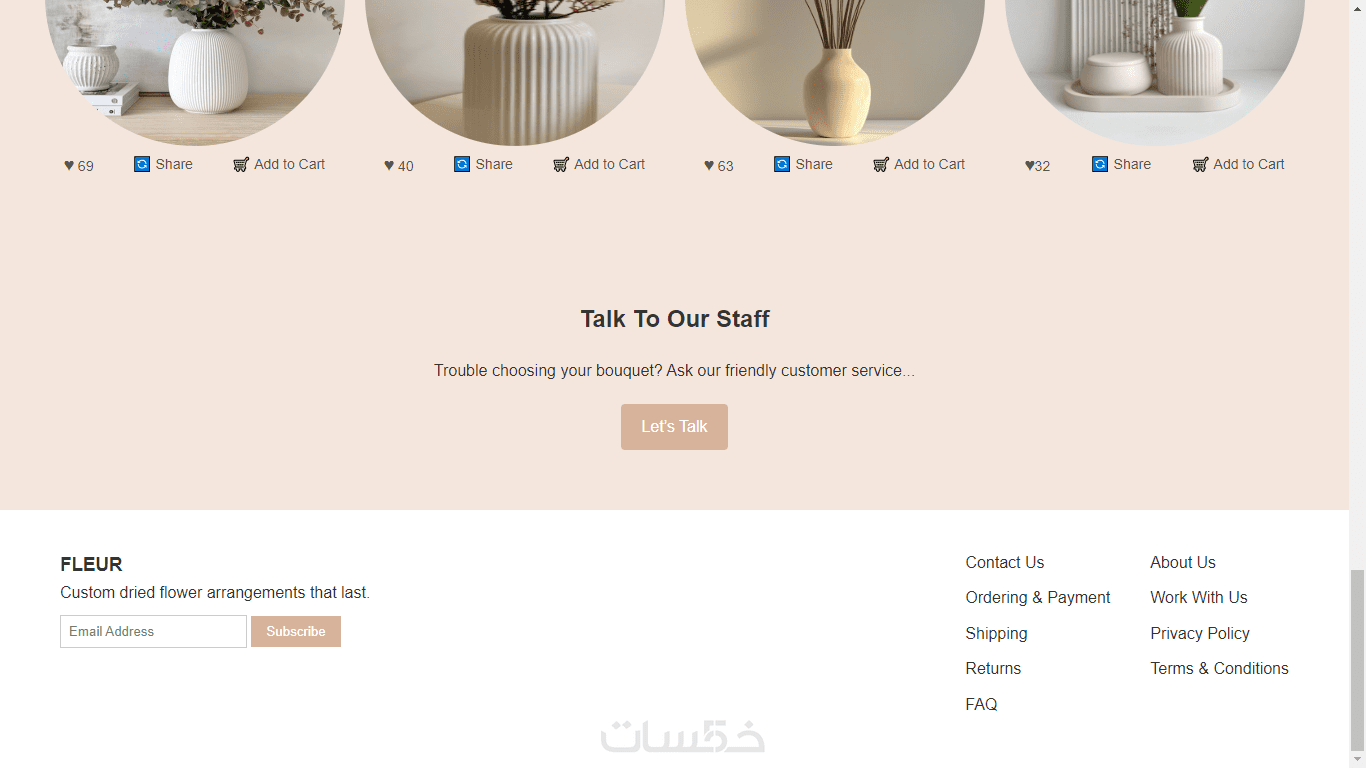Click the heart icon showing 69 likes

[x=69, y=166]
